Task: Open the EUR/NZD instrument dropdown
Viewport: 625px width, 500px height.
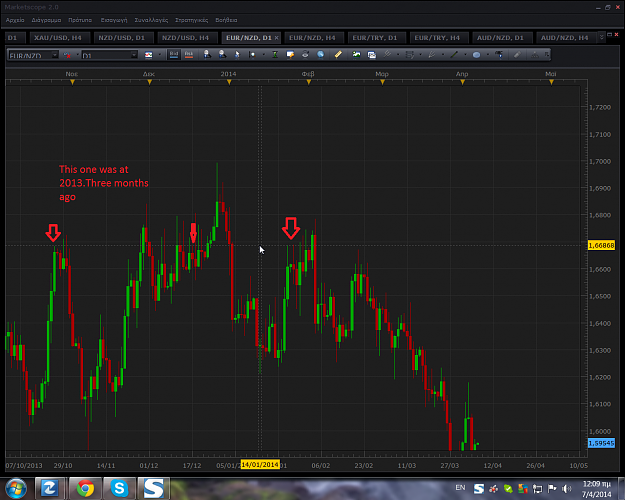Action: pyautogui.click(x=55, y=55)
